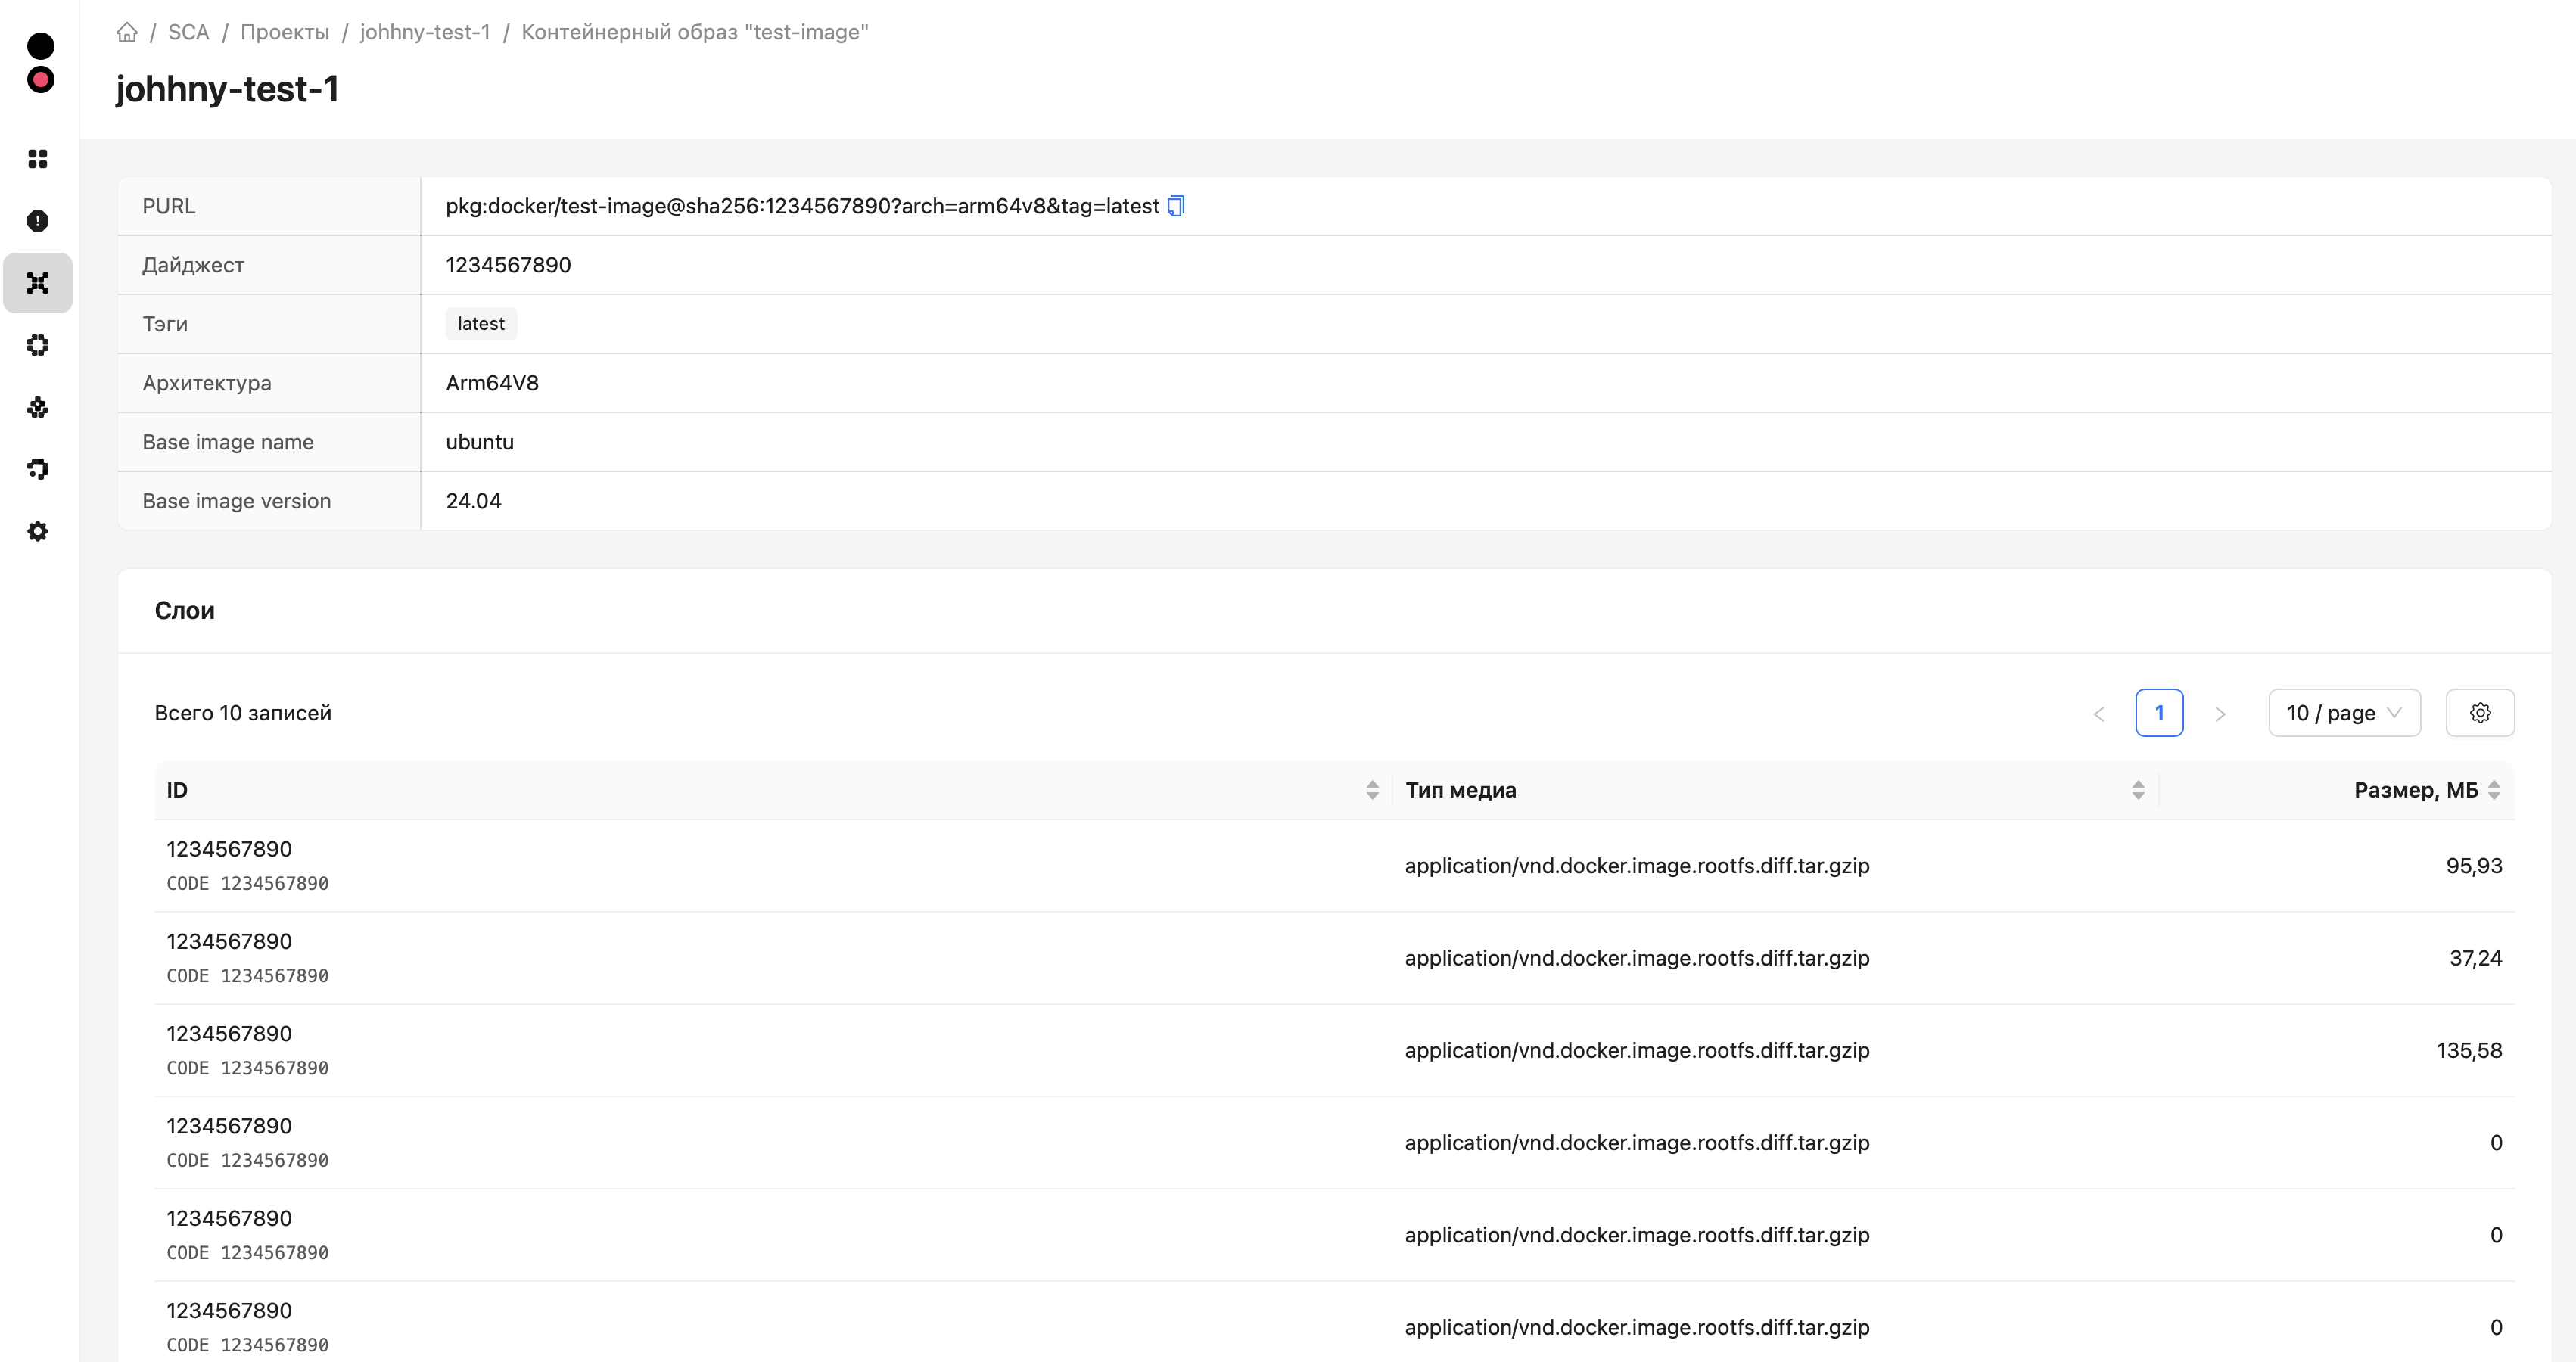Click media type in the 135,58 row
2576x1362 pixels.
coord(1637,1050)
